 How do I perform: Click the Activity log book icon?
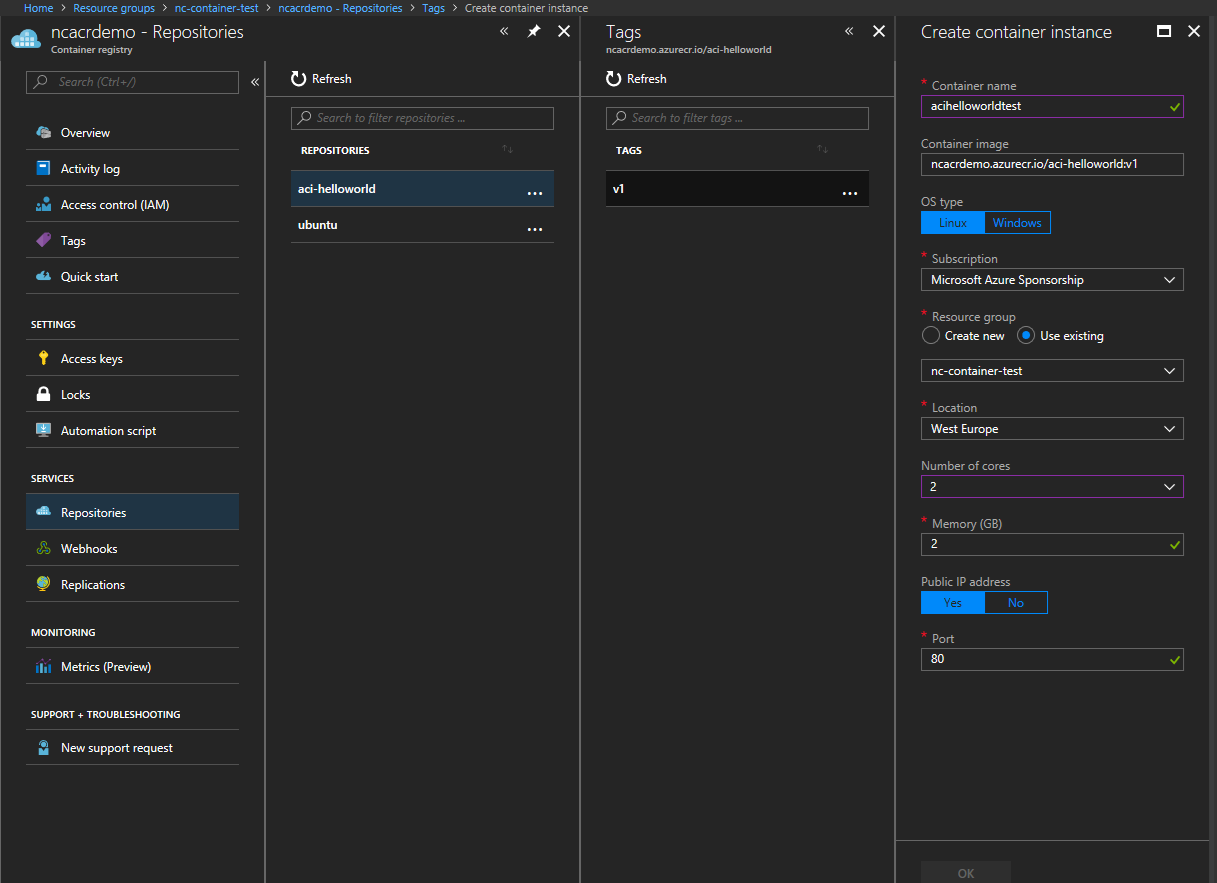(43, 169)
